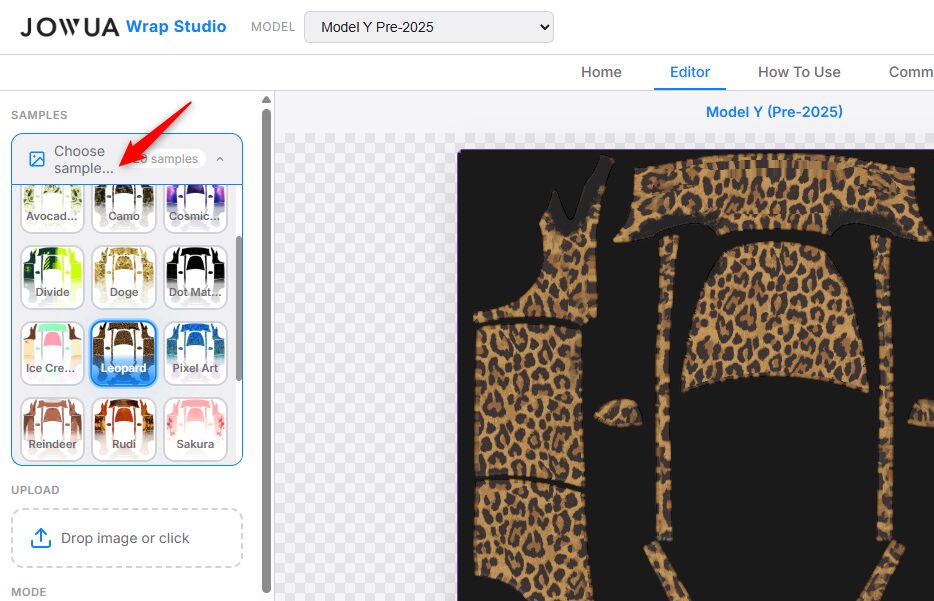
Task: Apply the Doge sample wrap
Action: tap(124, 277)
